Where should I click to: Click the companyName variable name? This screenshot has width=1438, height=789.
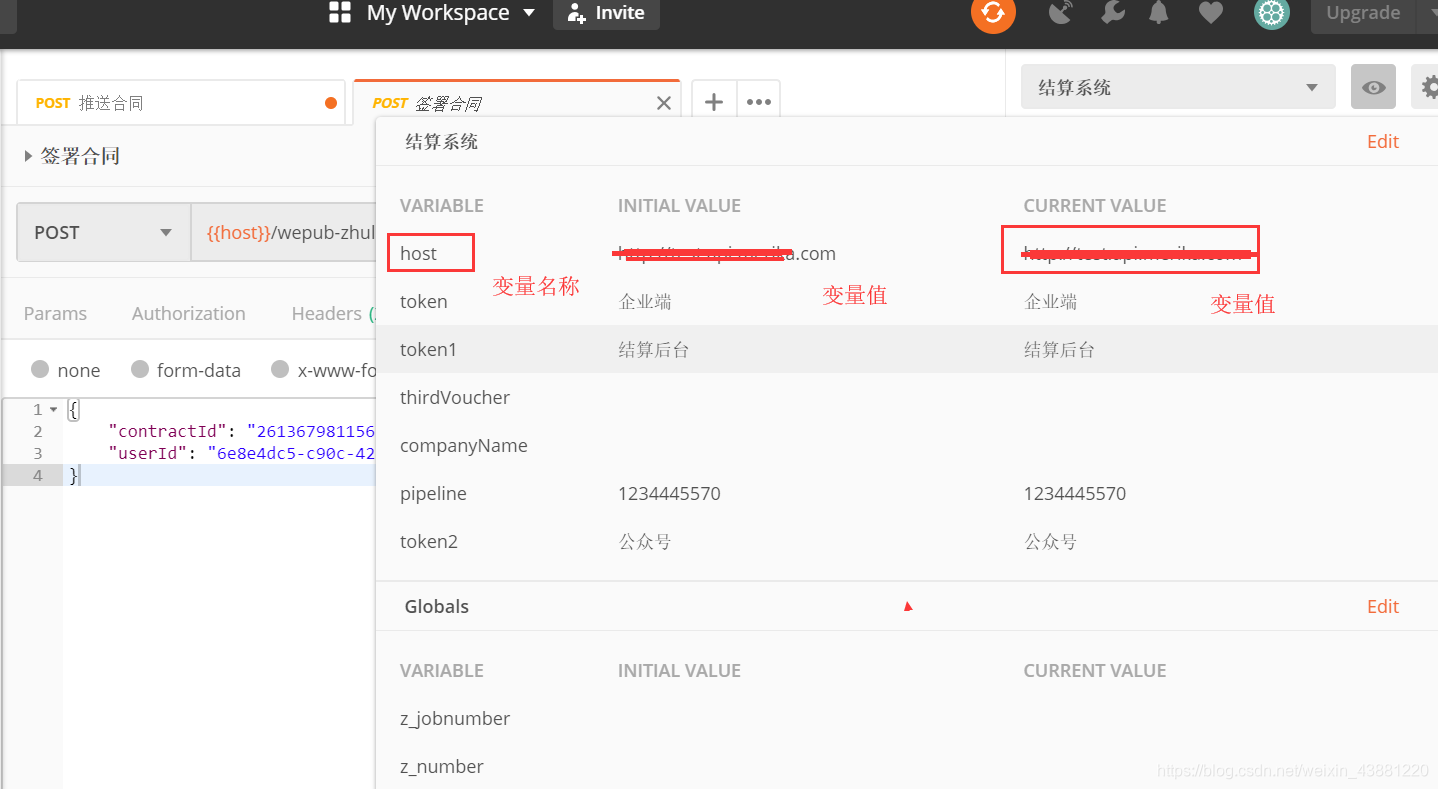click(x=464, y=445)
